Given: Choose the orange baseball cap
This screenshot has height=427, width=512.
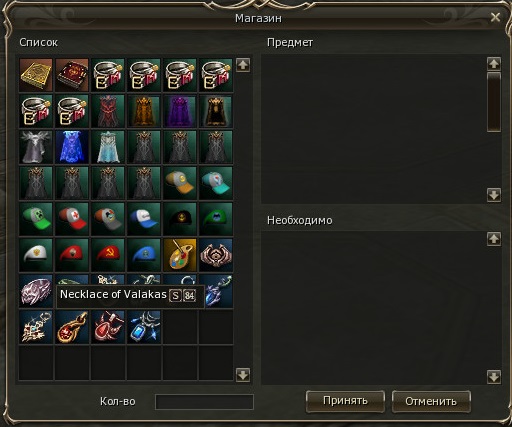Looking at the screenshot, I should [x=180, y=183].
